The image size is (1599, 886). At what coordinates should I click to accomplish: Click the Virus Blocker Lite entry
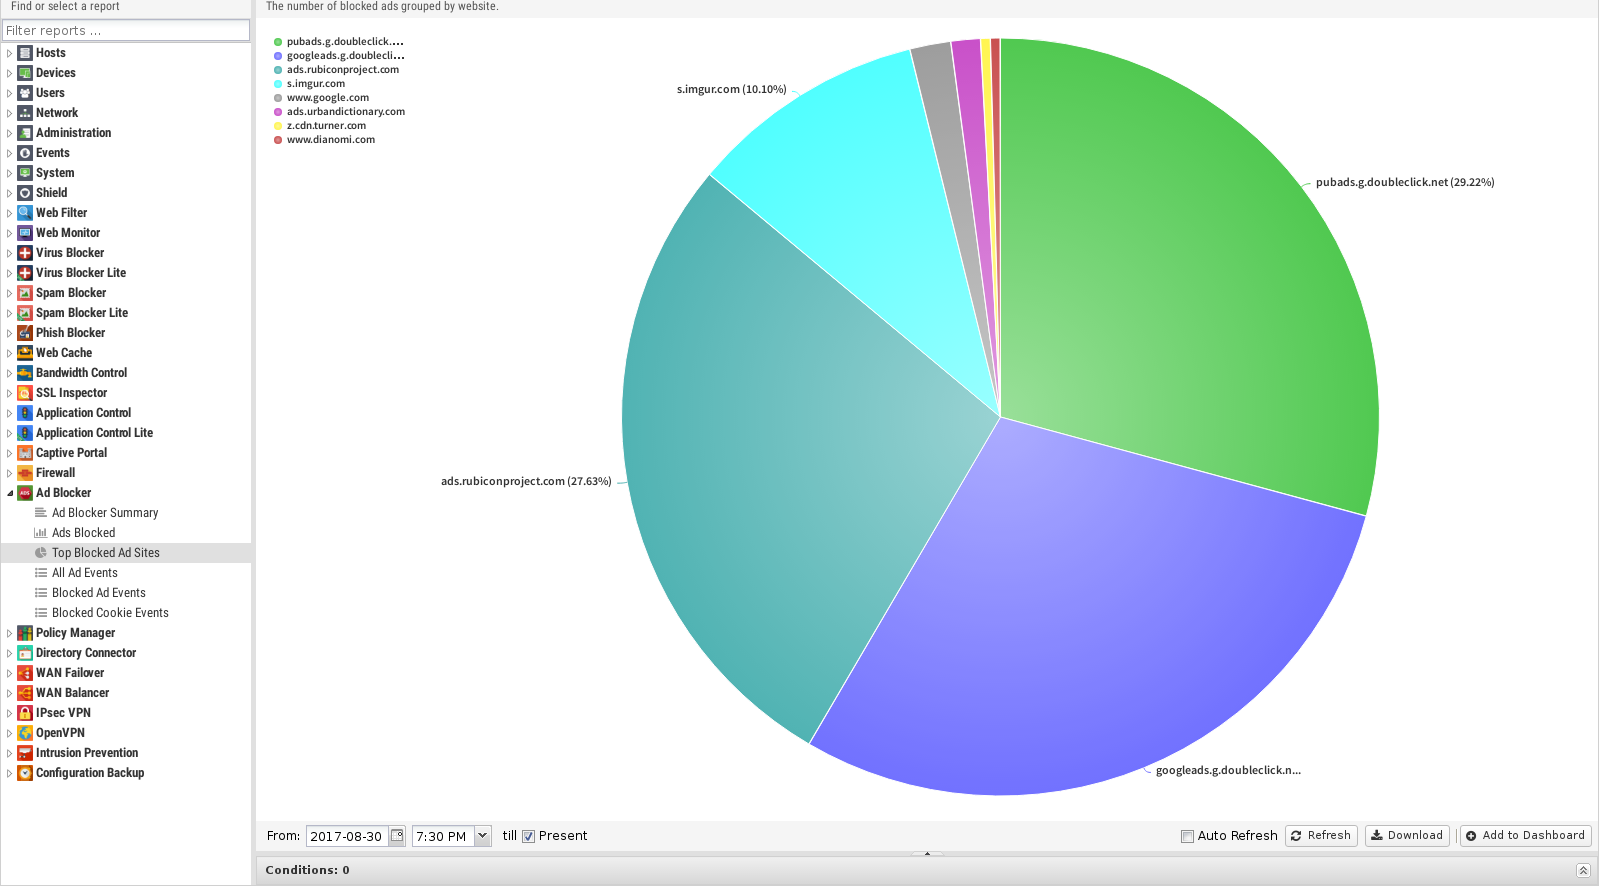pos(81,273)
